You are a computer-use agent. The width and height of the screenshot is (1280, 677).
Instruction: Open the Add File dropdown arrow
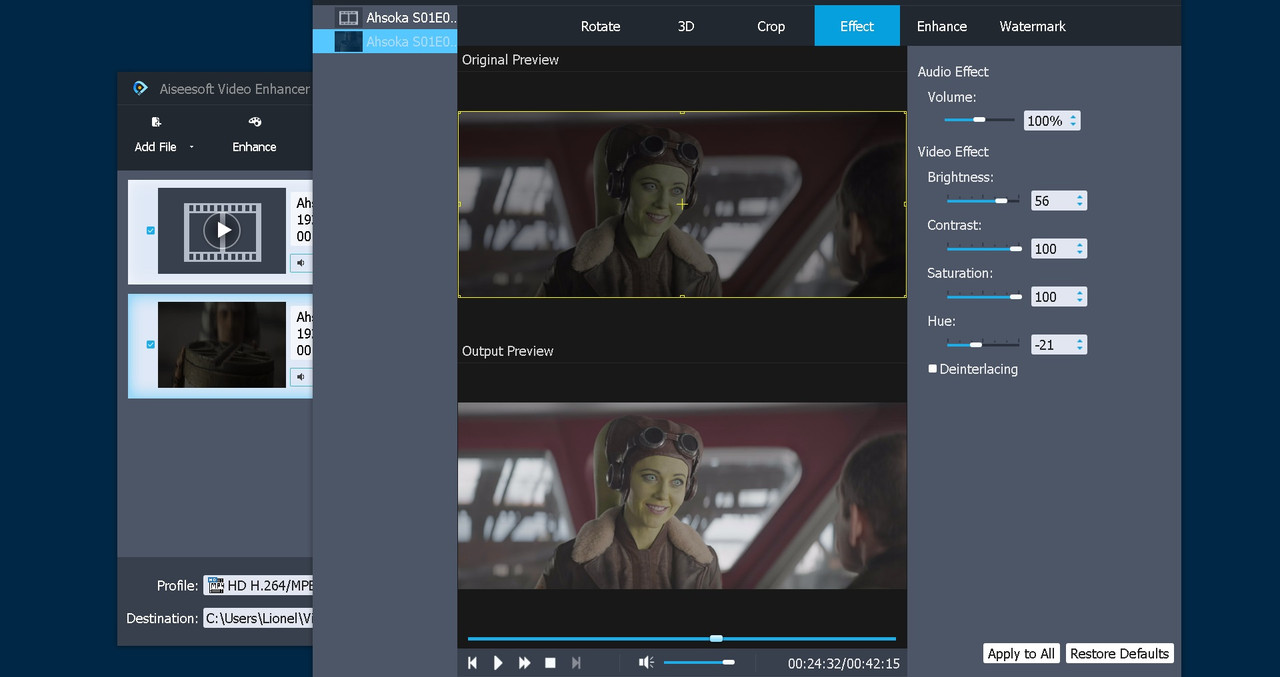(x=191, y=147)
